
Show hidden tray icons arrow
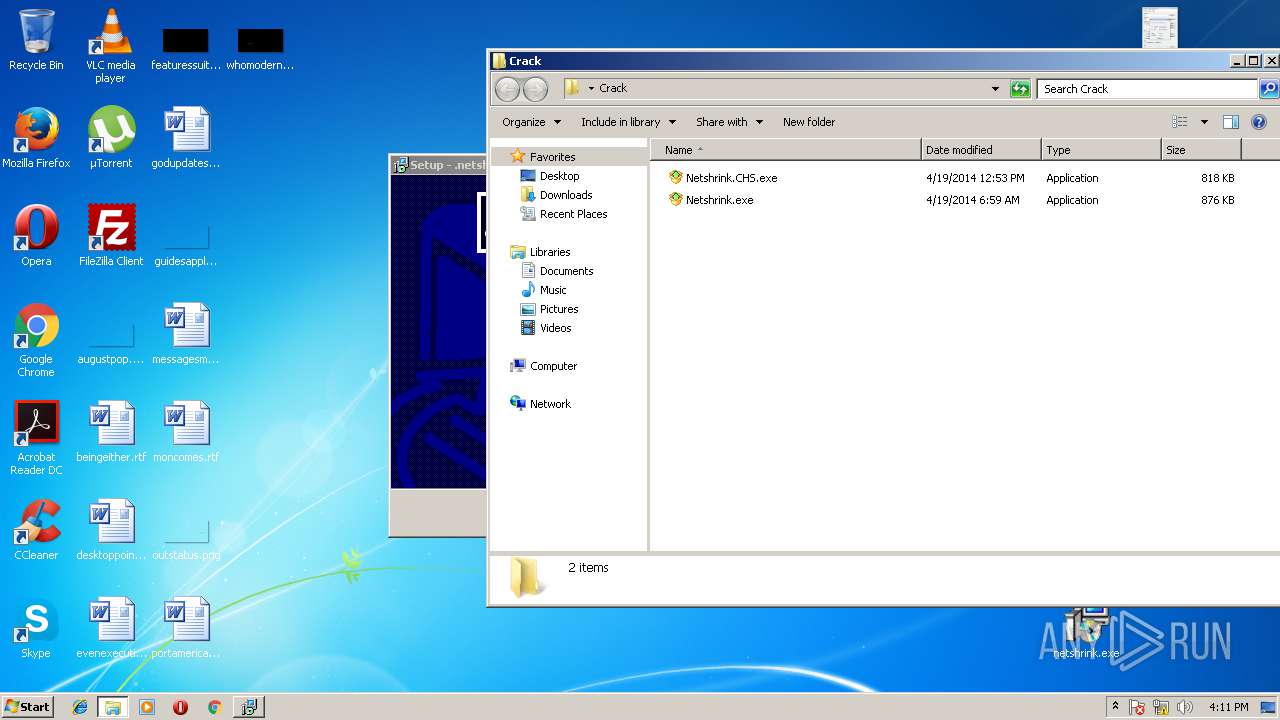pos(1115,707)
